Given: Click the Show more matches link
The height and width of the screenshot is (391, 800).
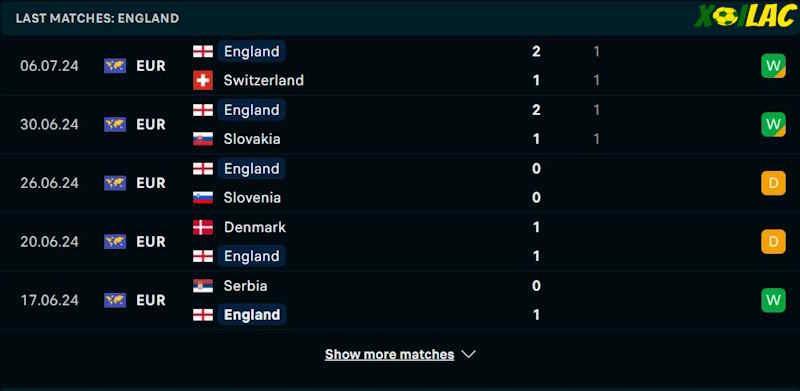Looking at the screenshot, I should [389, 354].
